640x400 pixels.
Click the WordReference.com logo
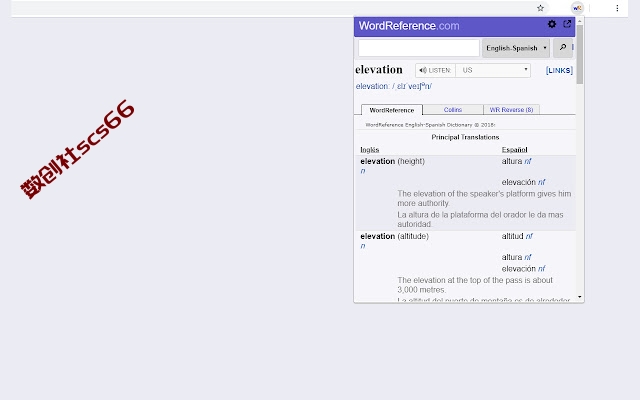409,26
